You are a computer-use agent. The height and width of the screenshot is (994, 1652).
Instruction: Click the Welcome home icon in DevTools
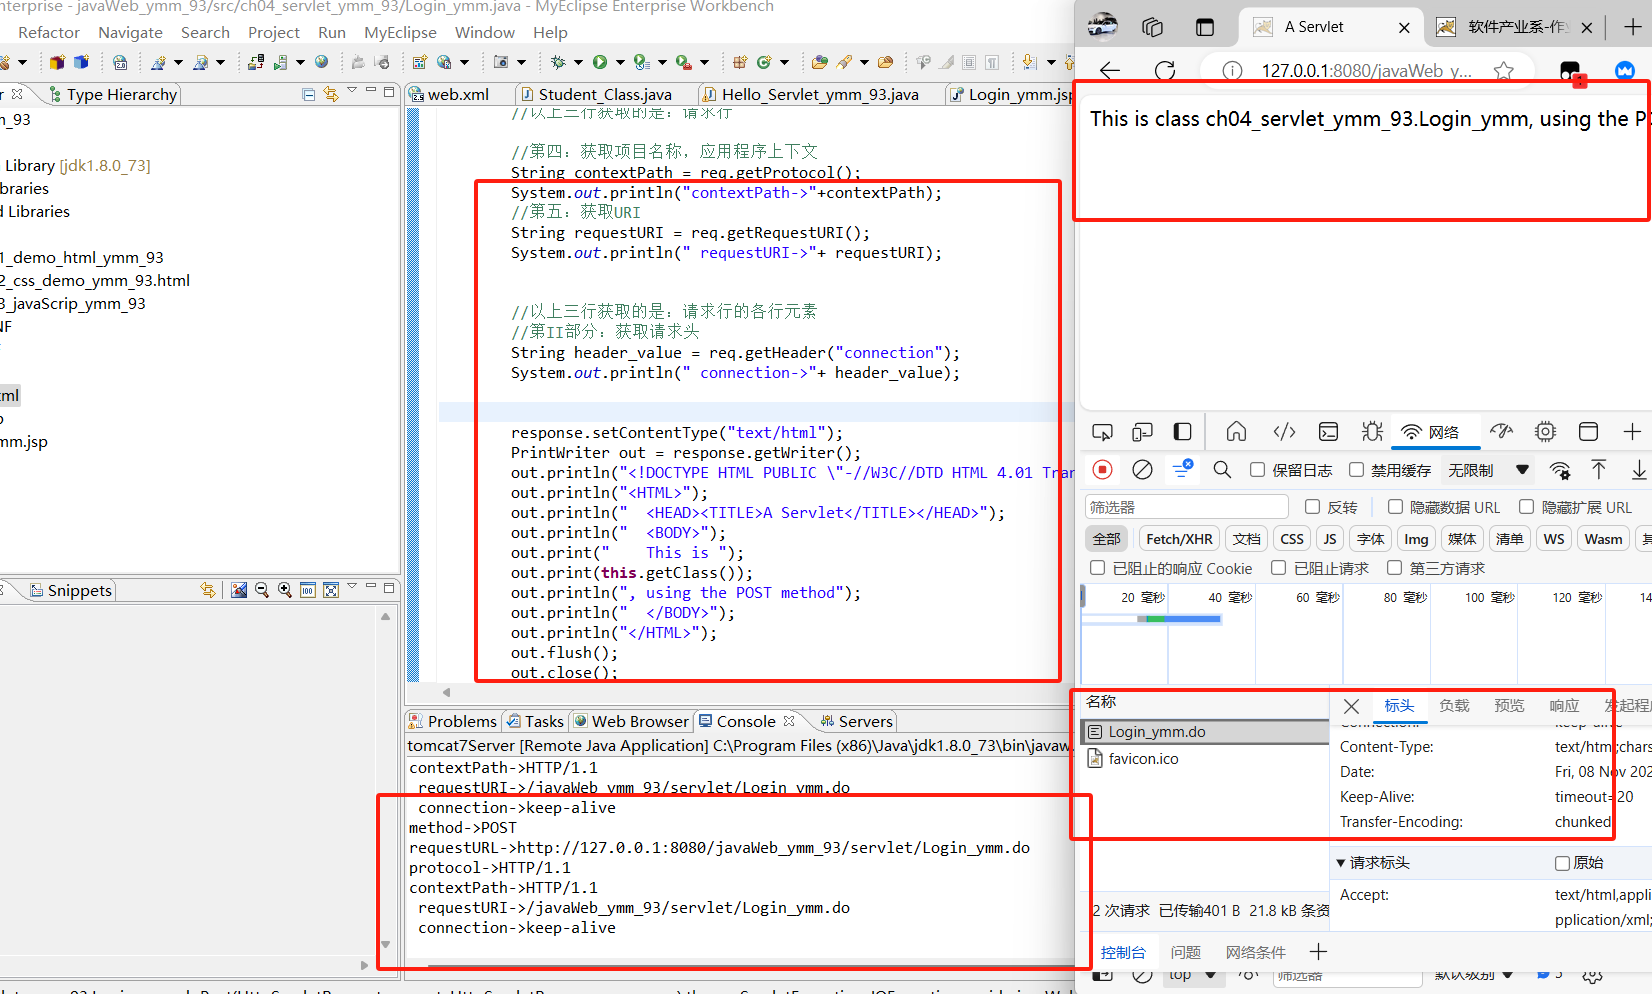pos(1236,432)
